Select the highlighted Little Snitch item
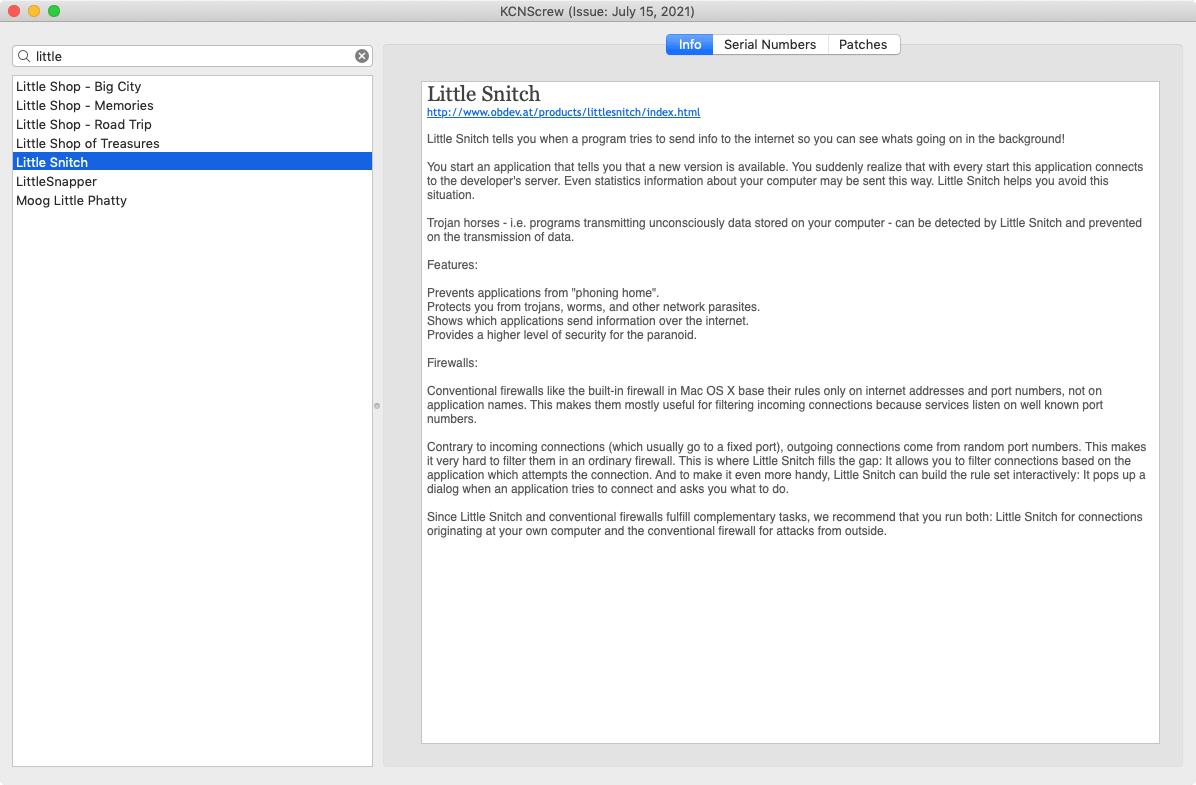The image size is (1196, 785). pos(52,163)
